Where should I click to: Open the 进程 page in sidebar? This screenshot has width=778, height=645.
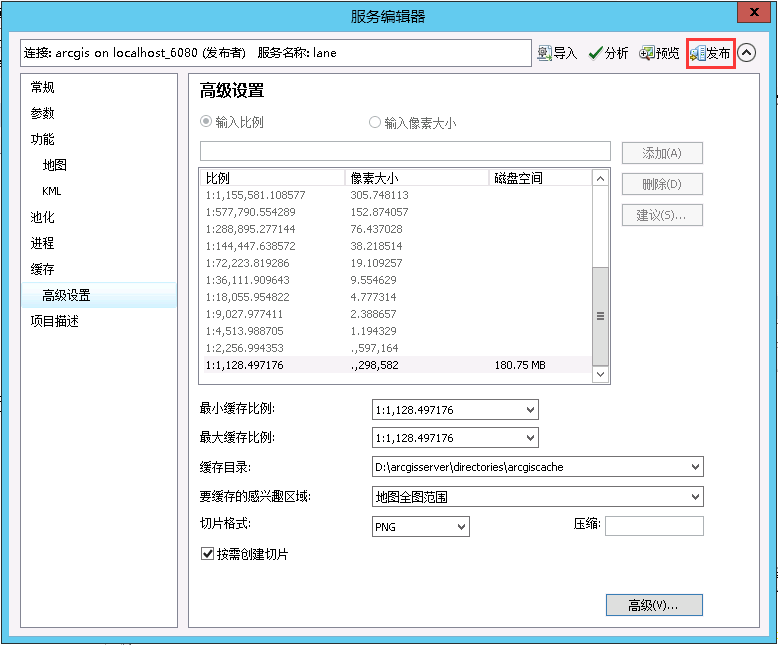[x=43, y=243]
